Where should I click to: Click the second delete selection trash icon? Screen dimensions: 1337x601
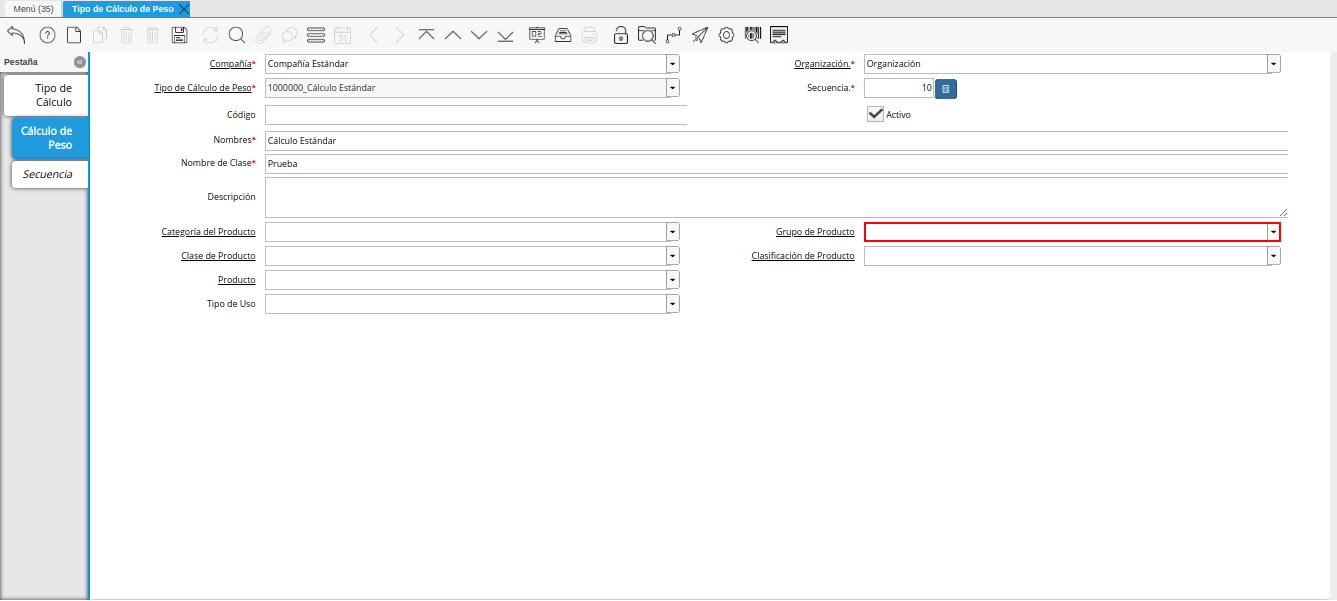click(x=153, y=35)
